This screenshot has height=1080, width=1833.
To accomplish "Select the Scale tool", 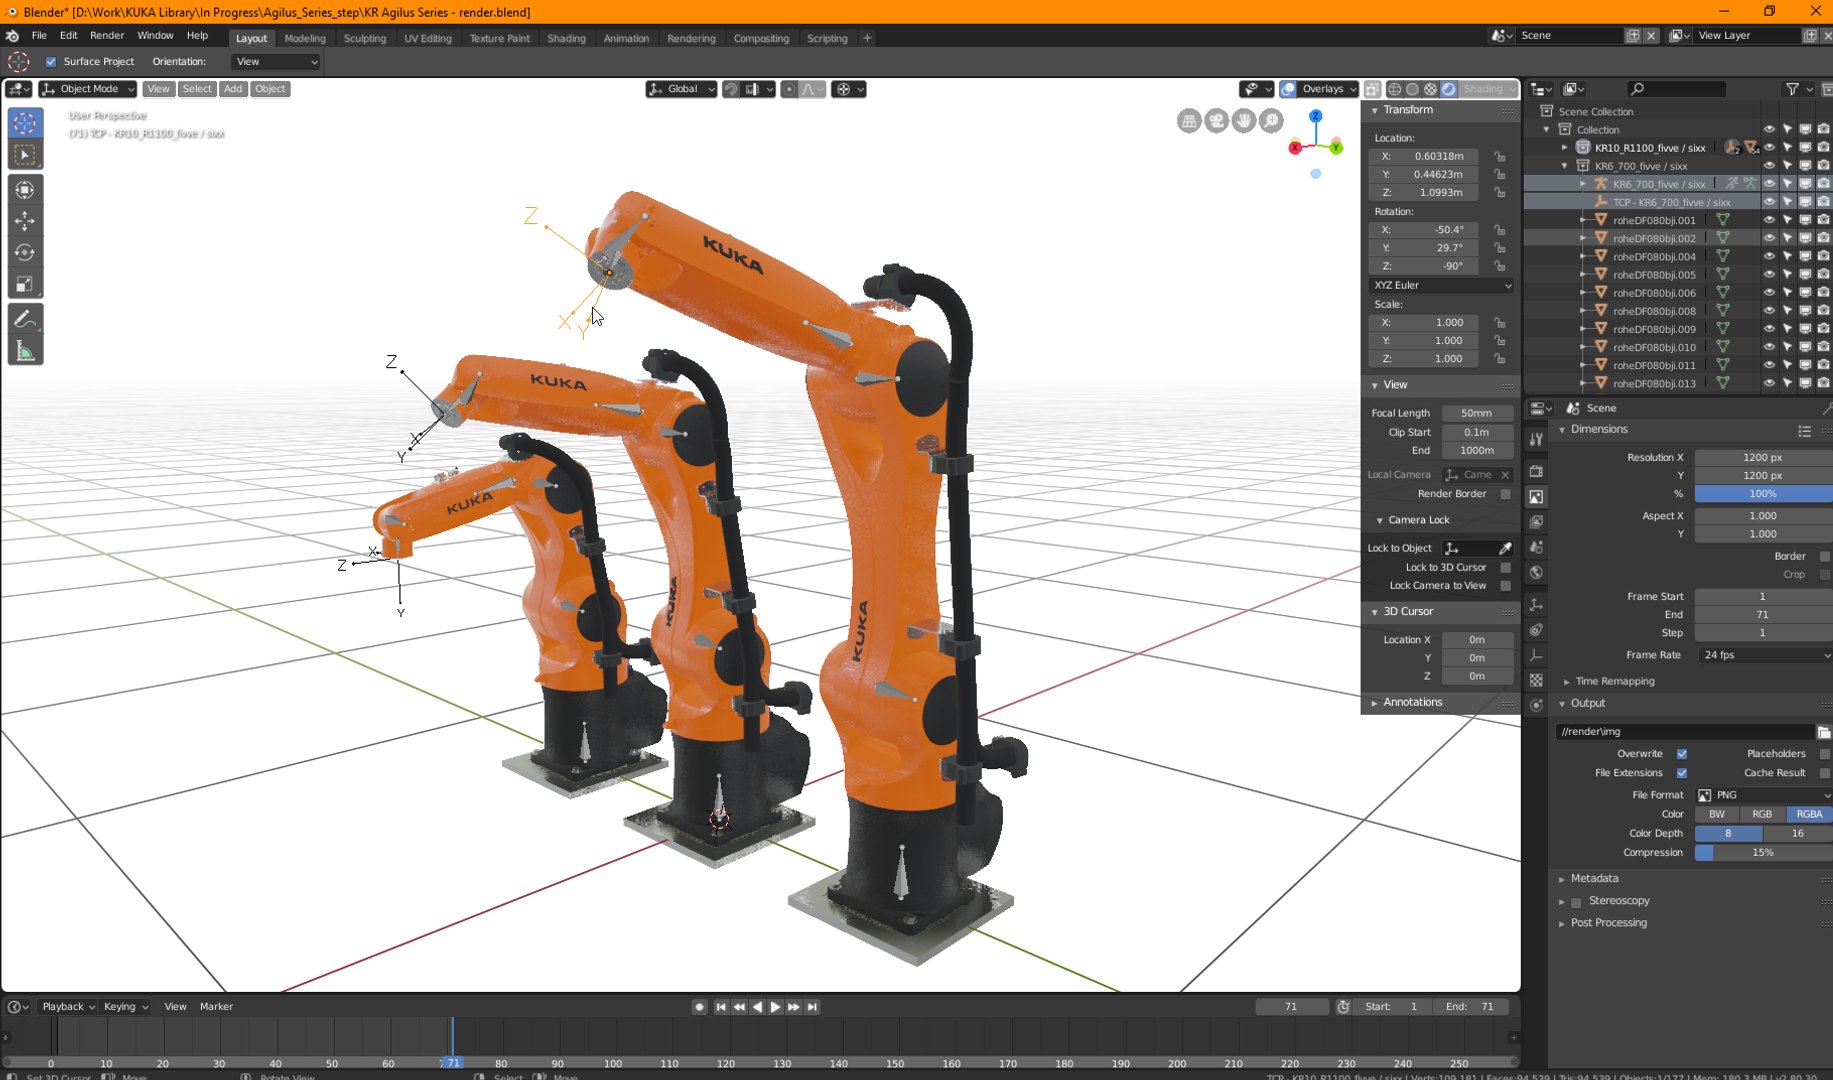I will 25,285.
